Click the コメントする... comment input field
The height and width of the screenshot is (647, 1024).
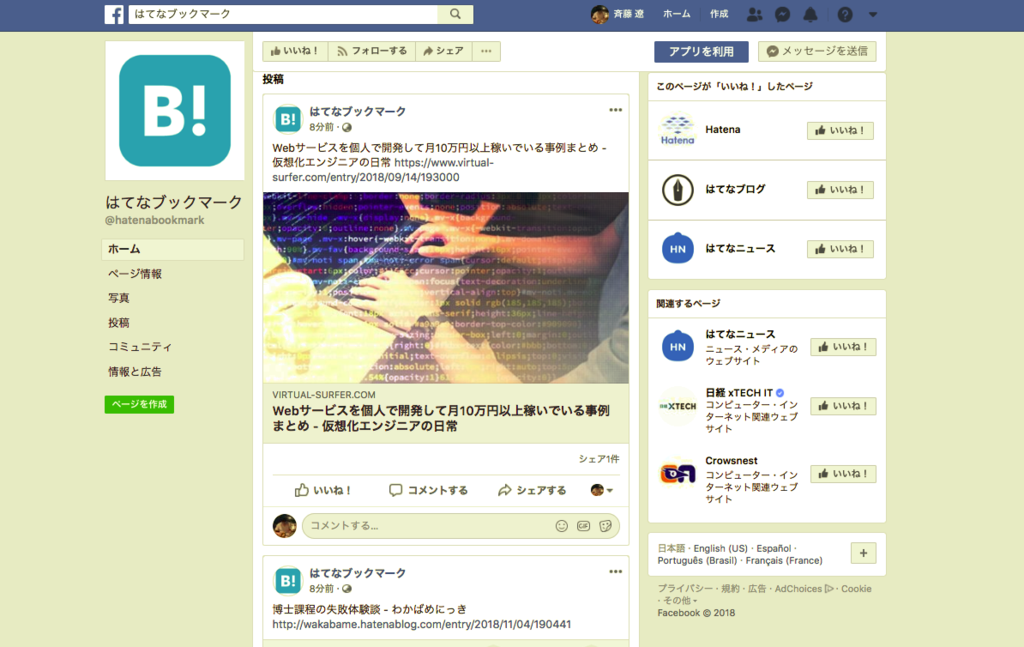460,526
